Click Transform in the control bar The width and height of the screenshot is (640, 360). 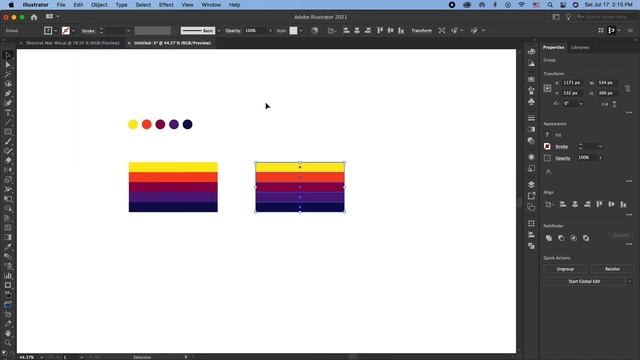[x=421, y=31]
